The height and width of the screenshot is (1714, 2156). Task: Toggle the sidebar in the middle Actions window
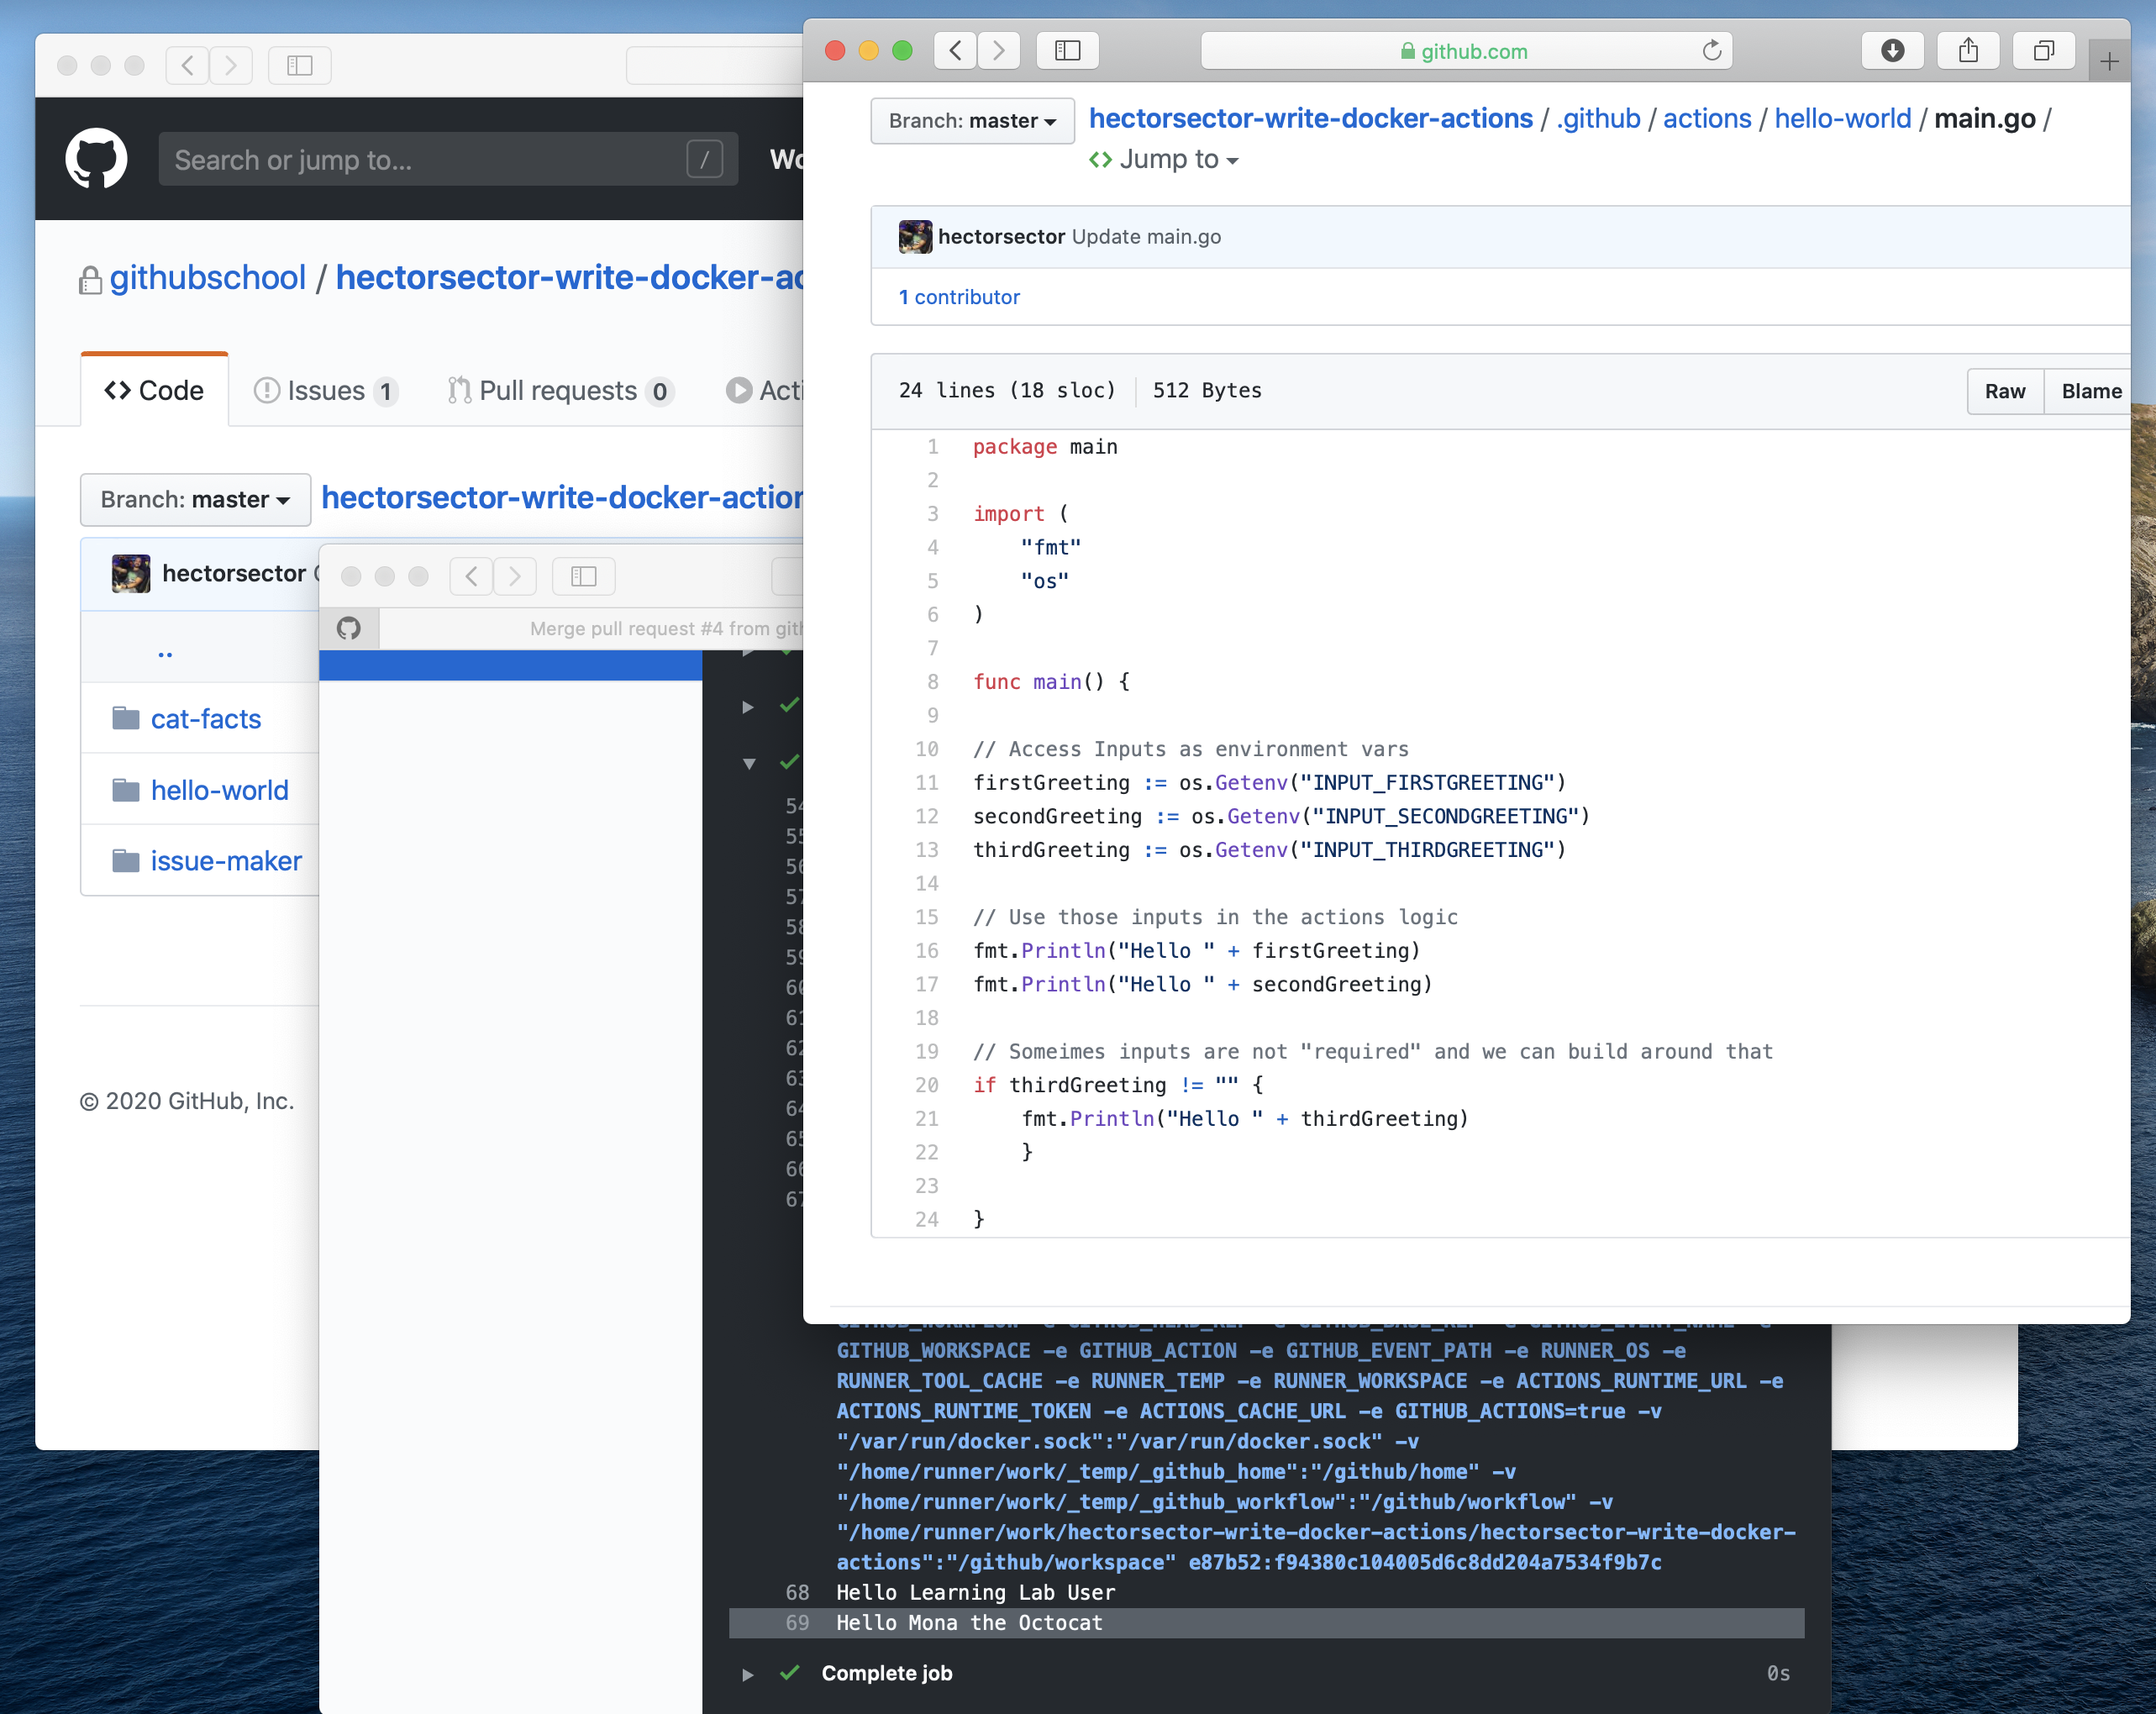(583, 576)
